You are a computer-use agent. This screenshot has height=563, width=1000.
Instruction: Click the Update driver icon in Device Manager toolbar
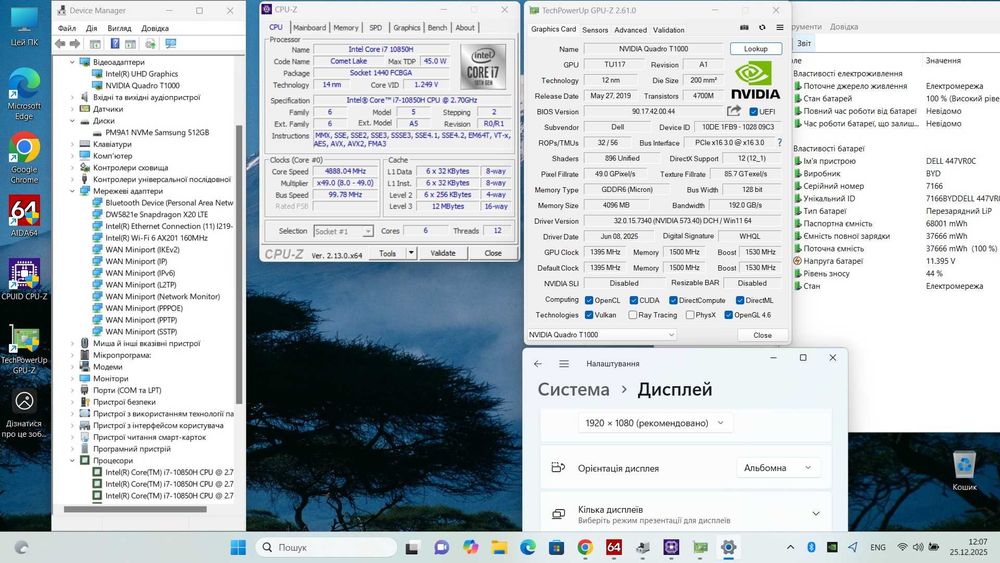150,43
